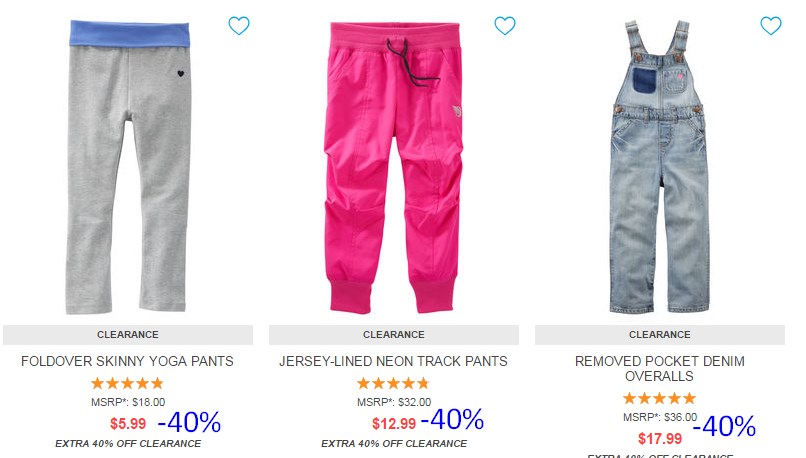
Task: Click the $12.99 sale price
Action: 394,424
